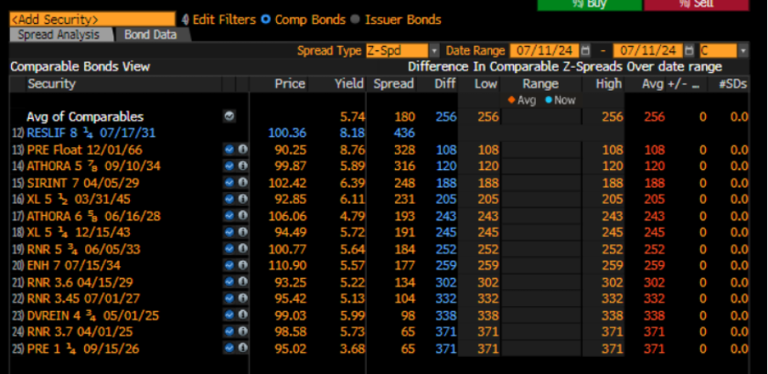This screenshot has height=374, width=768.
Task: Switch to the Spread Analysis tab
Action: click(x=59, y=35)
